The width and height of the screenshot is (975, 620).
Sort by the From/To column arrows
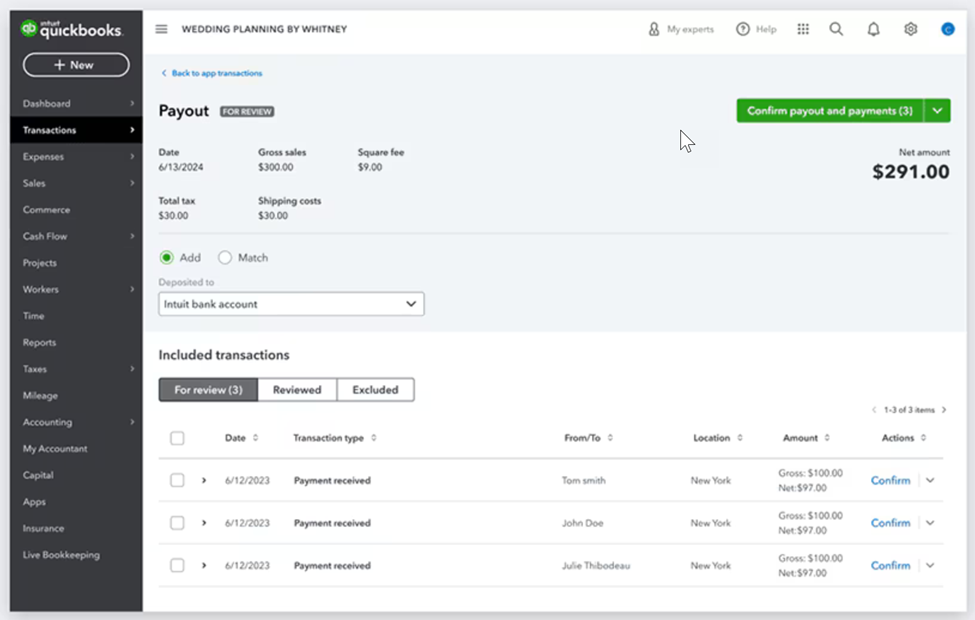click(x=610, y=438)
